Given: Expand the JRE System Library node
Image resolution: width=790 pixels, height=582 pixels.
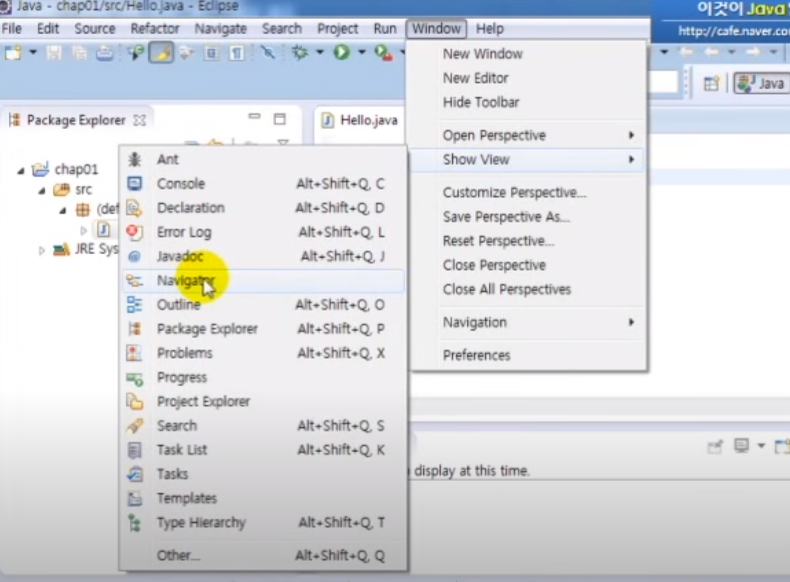Looking at the screenshot, I should 42,250.
